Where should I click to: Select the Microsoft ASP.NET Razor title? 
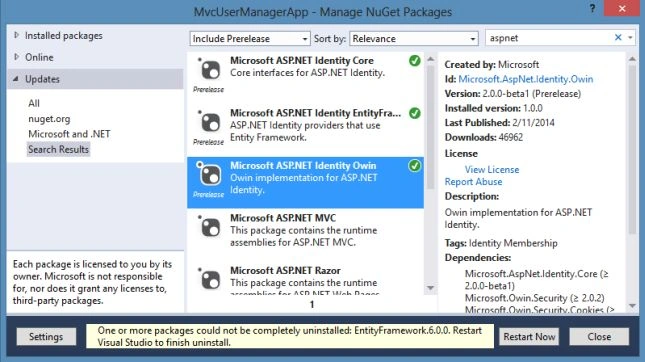tap(285, 271)
